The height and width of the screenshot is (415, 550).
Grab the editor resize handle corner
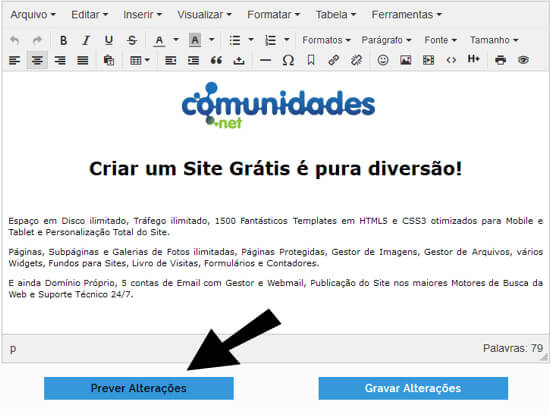544,357
